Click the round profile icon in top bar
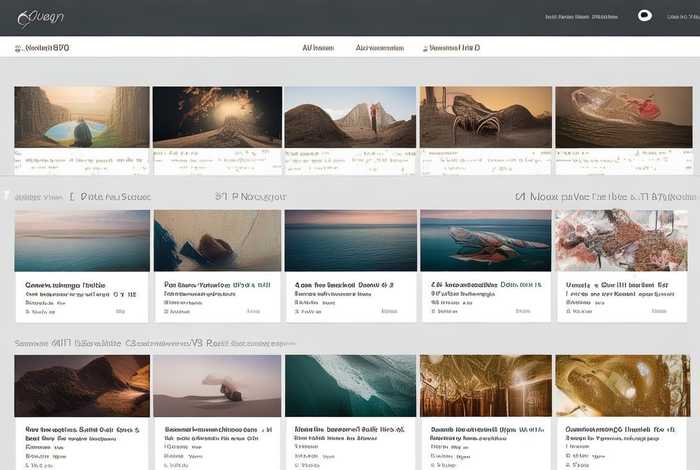This screenshot has width=700, height=470. pos(645,16)
